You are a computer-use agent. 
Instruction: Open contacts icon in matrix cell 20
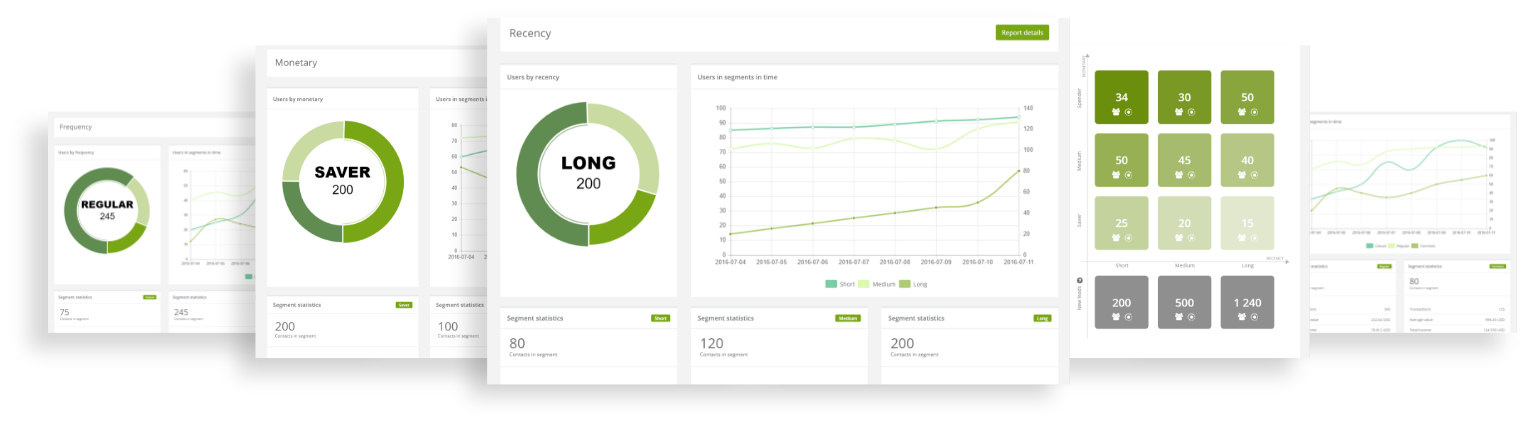(1179, 238)
